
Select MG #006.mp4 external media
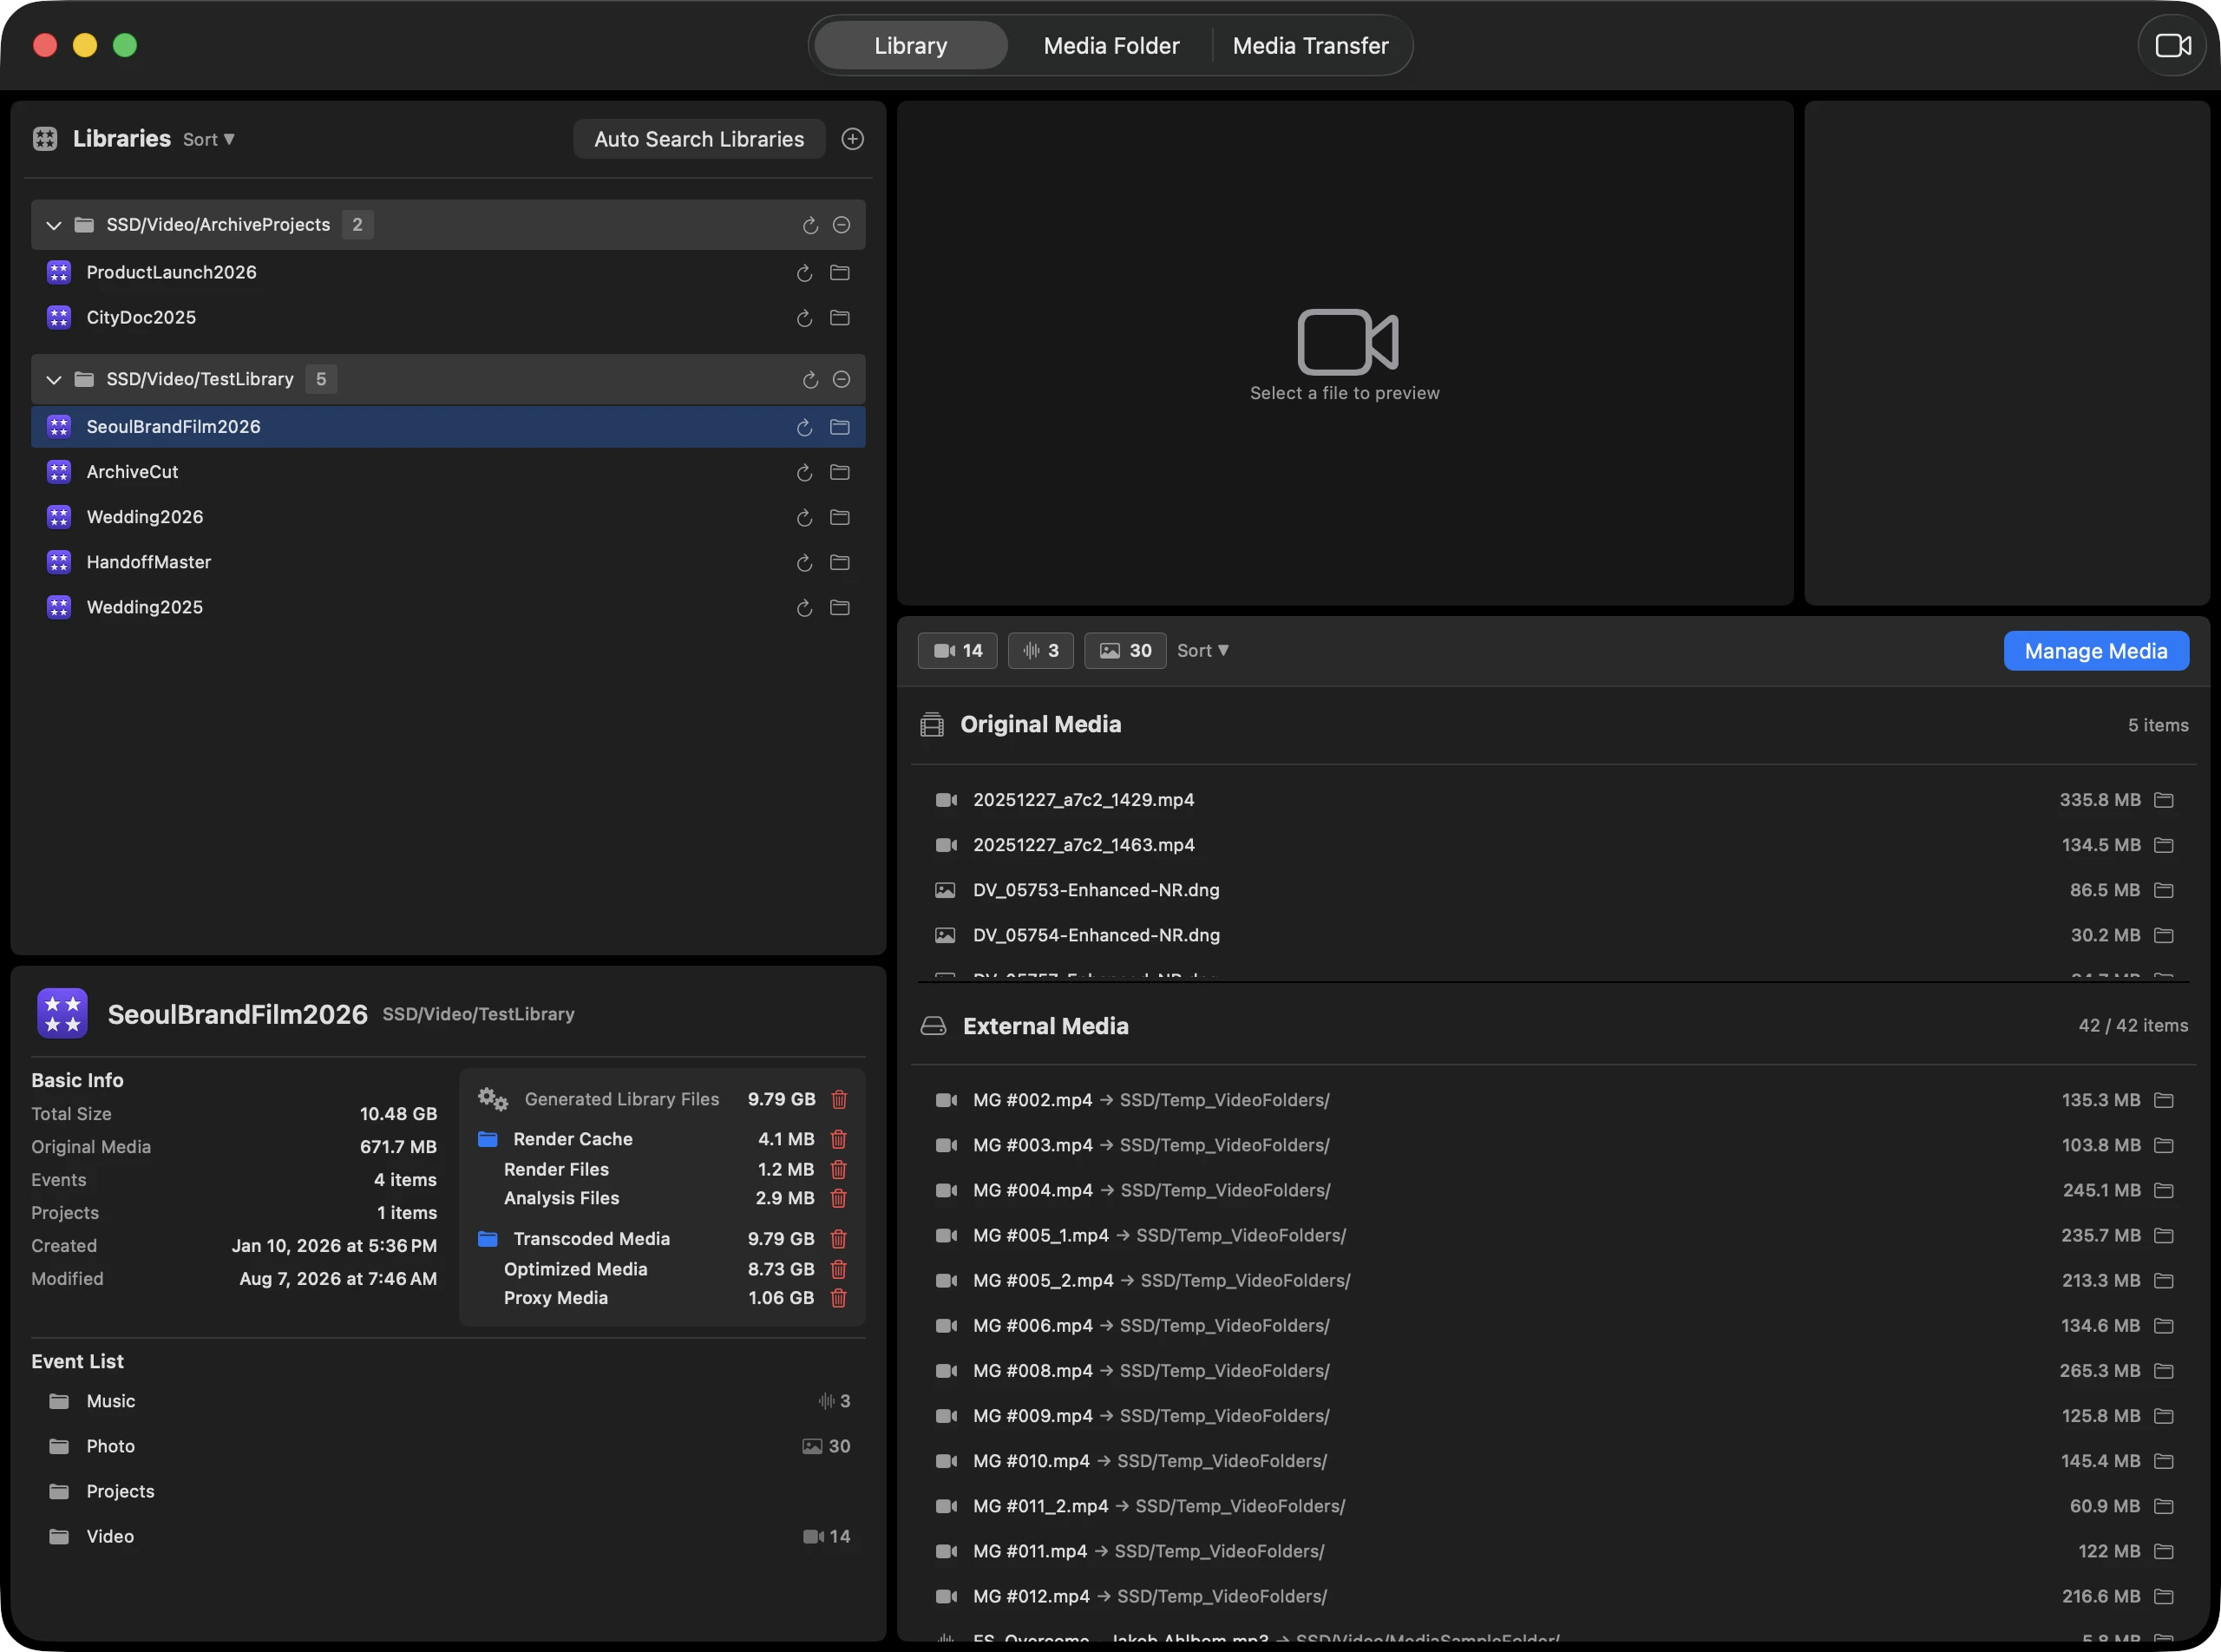click(x=1553, y=1325)
